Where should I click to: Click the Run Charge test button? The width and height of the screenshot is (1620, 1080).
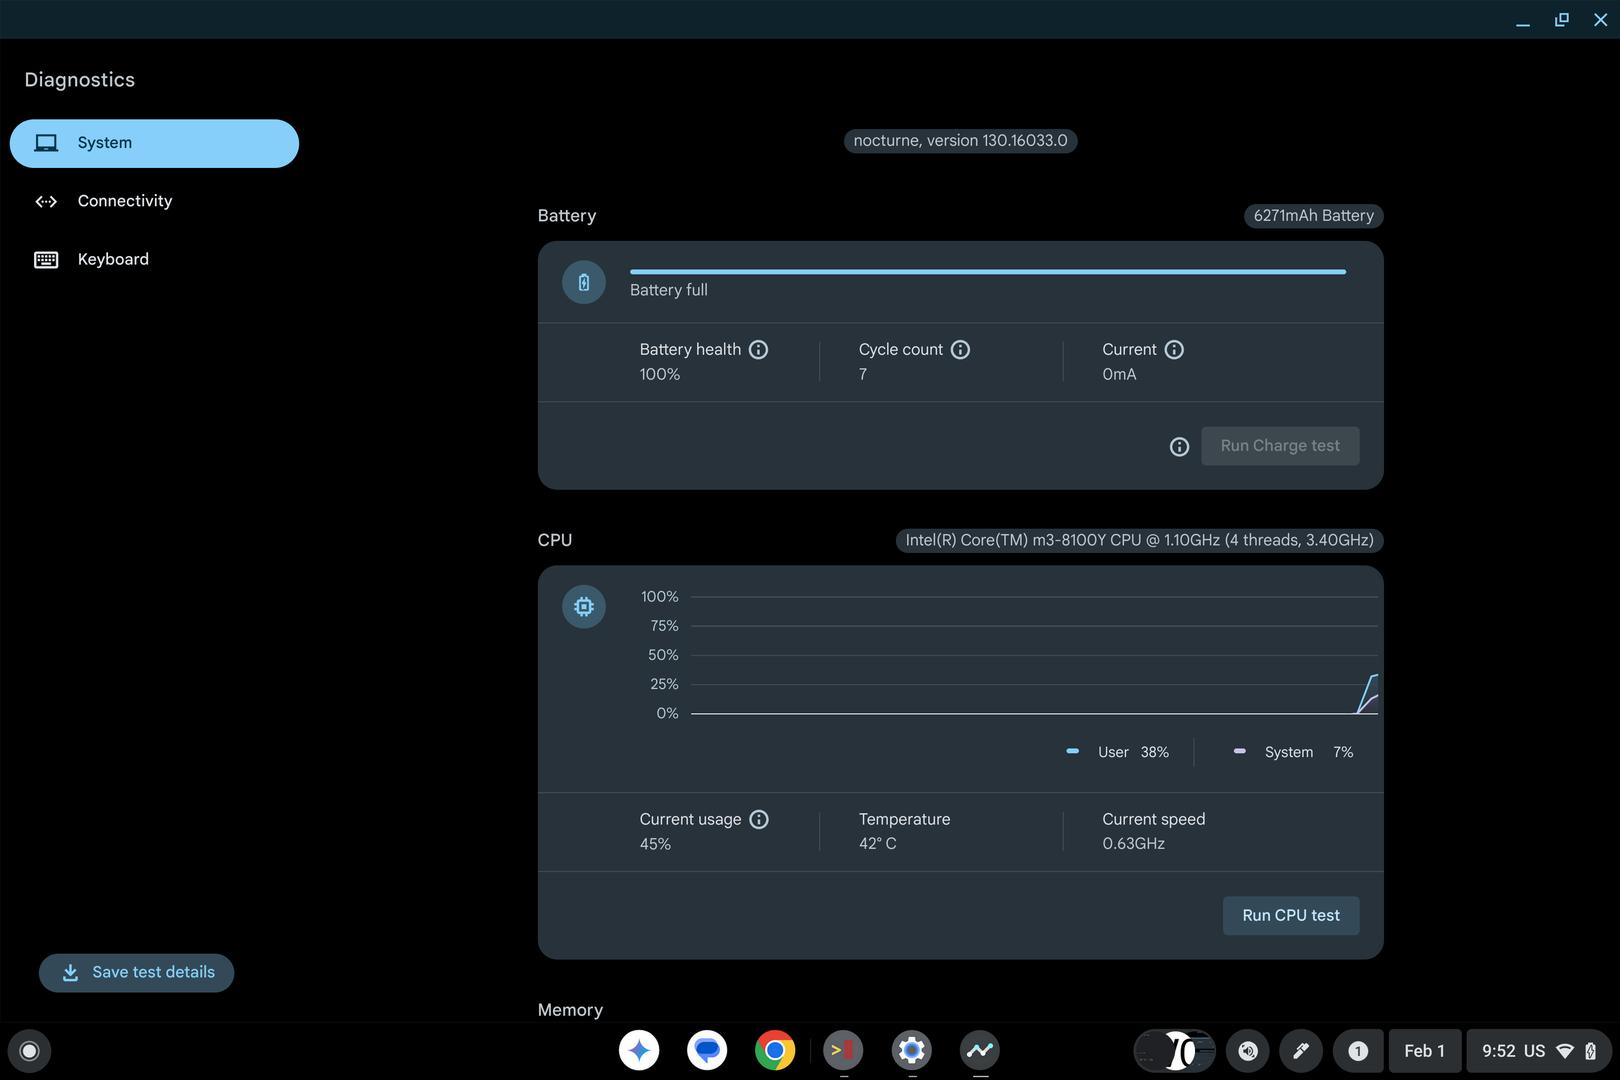1279,446
